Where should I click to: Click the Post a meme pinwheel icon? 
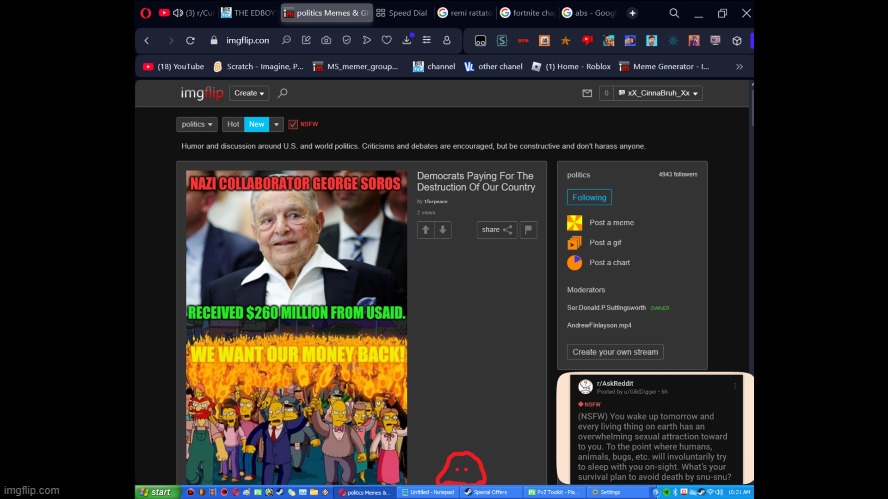[574, 223]
